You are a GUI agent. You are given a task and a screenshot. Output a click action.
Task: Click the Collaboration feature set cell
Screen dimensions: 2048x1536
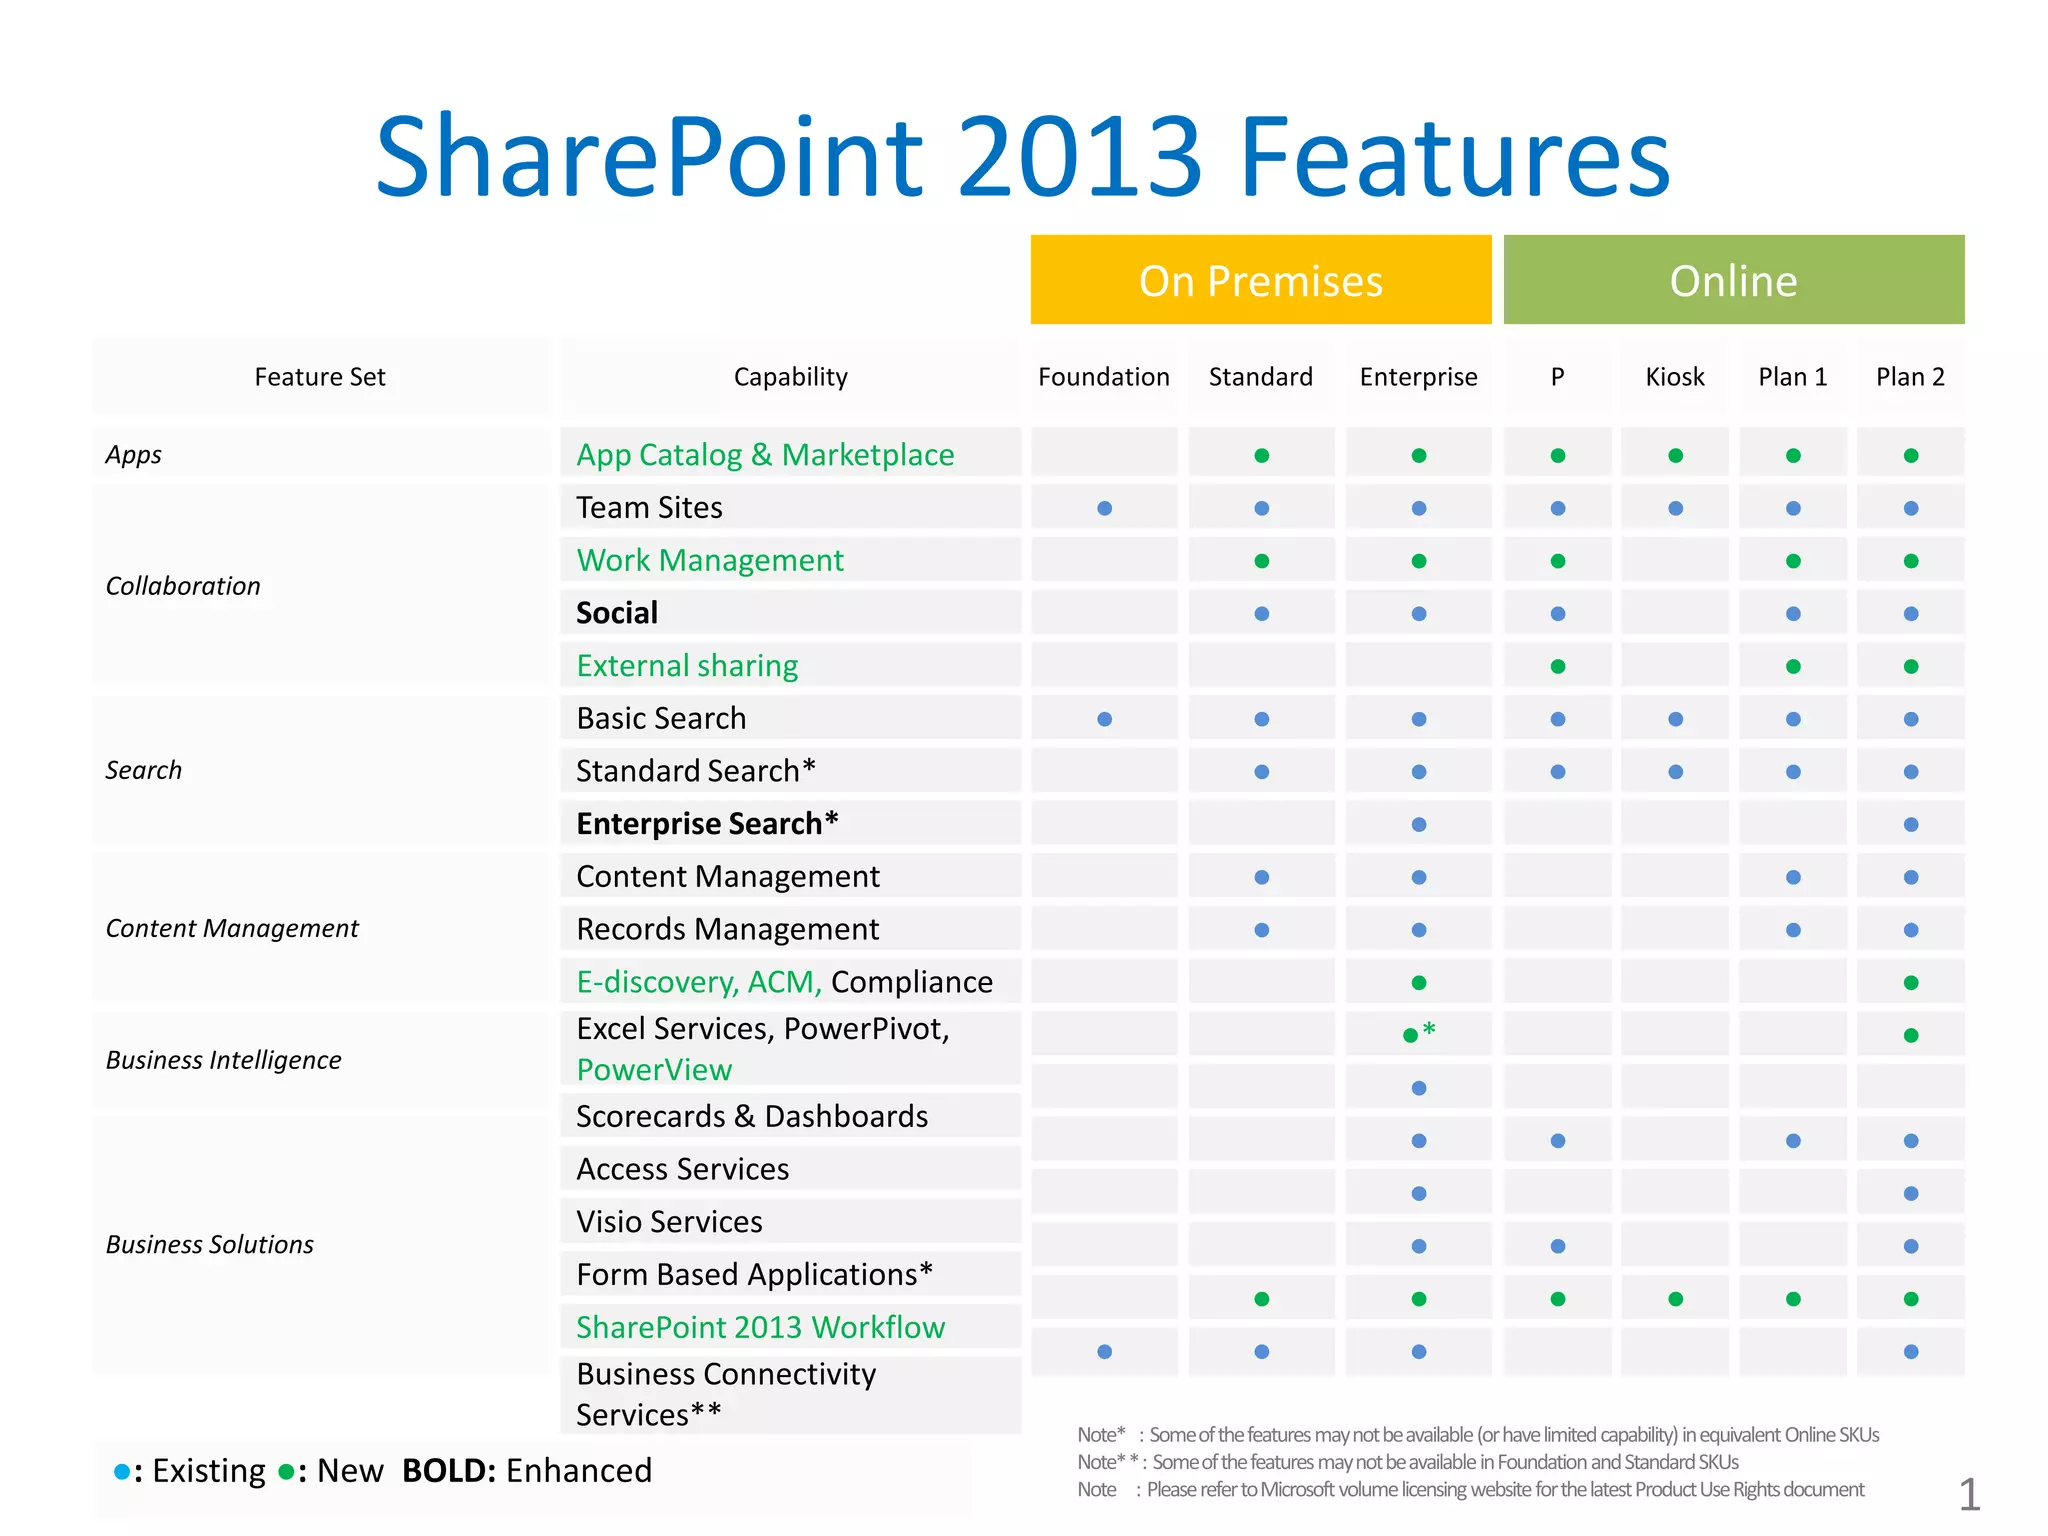(183, 586)
